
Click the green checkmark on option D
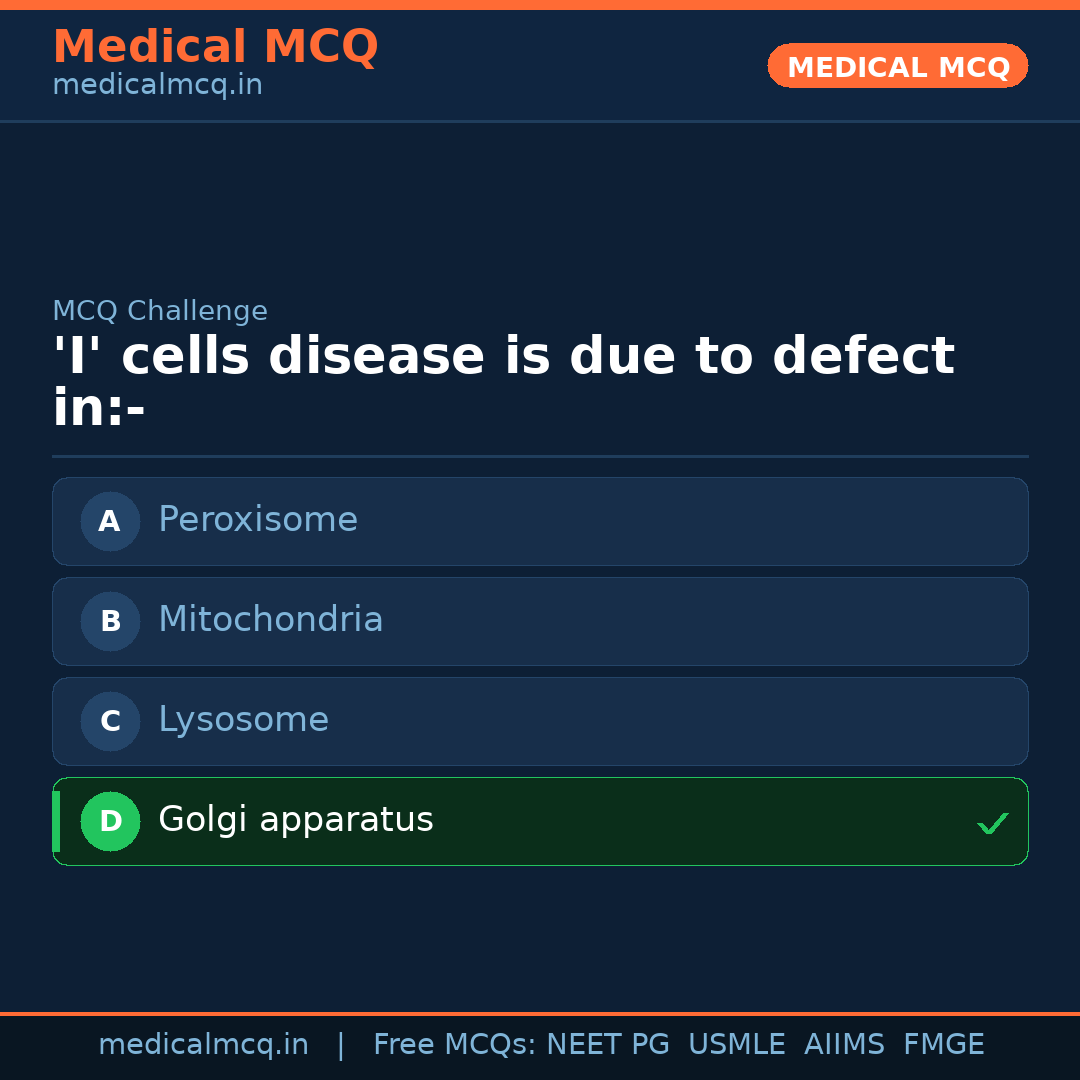[x=992, y=822]
